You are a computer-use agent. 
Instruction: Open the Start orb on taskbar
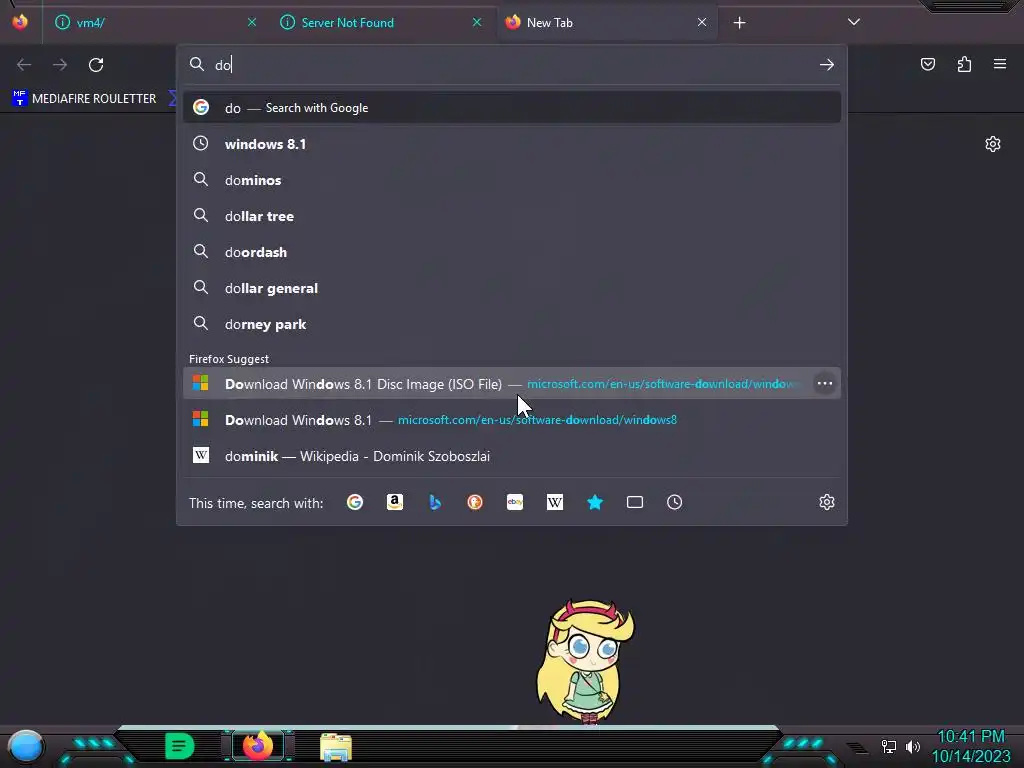pyautogui.click(x=25, y=747)
